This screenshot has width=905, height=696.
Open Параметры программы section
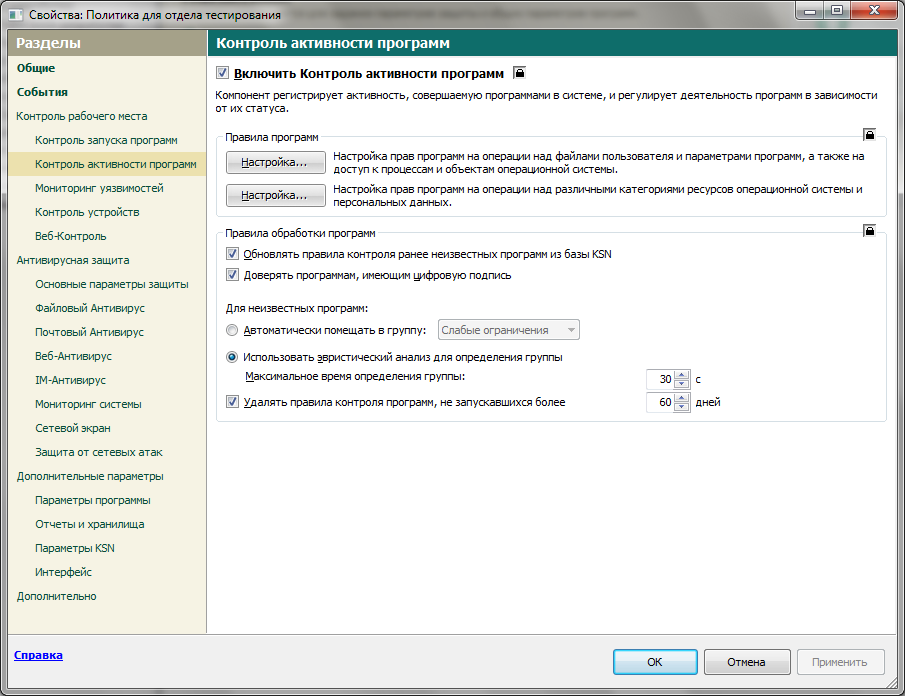[93, 500]
